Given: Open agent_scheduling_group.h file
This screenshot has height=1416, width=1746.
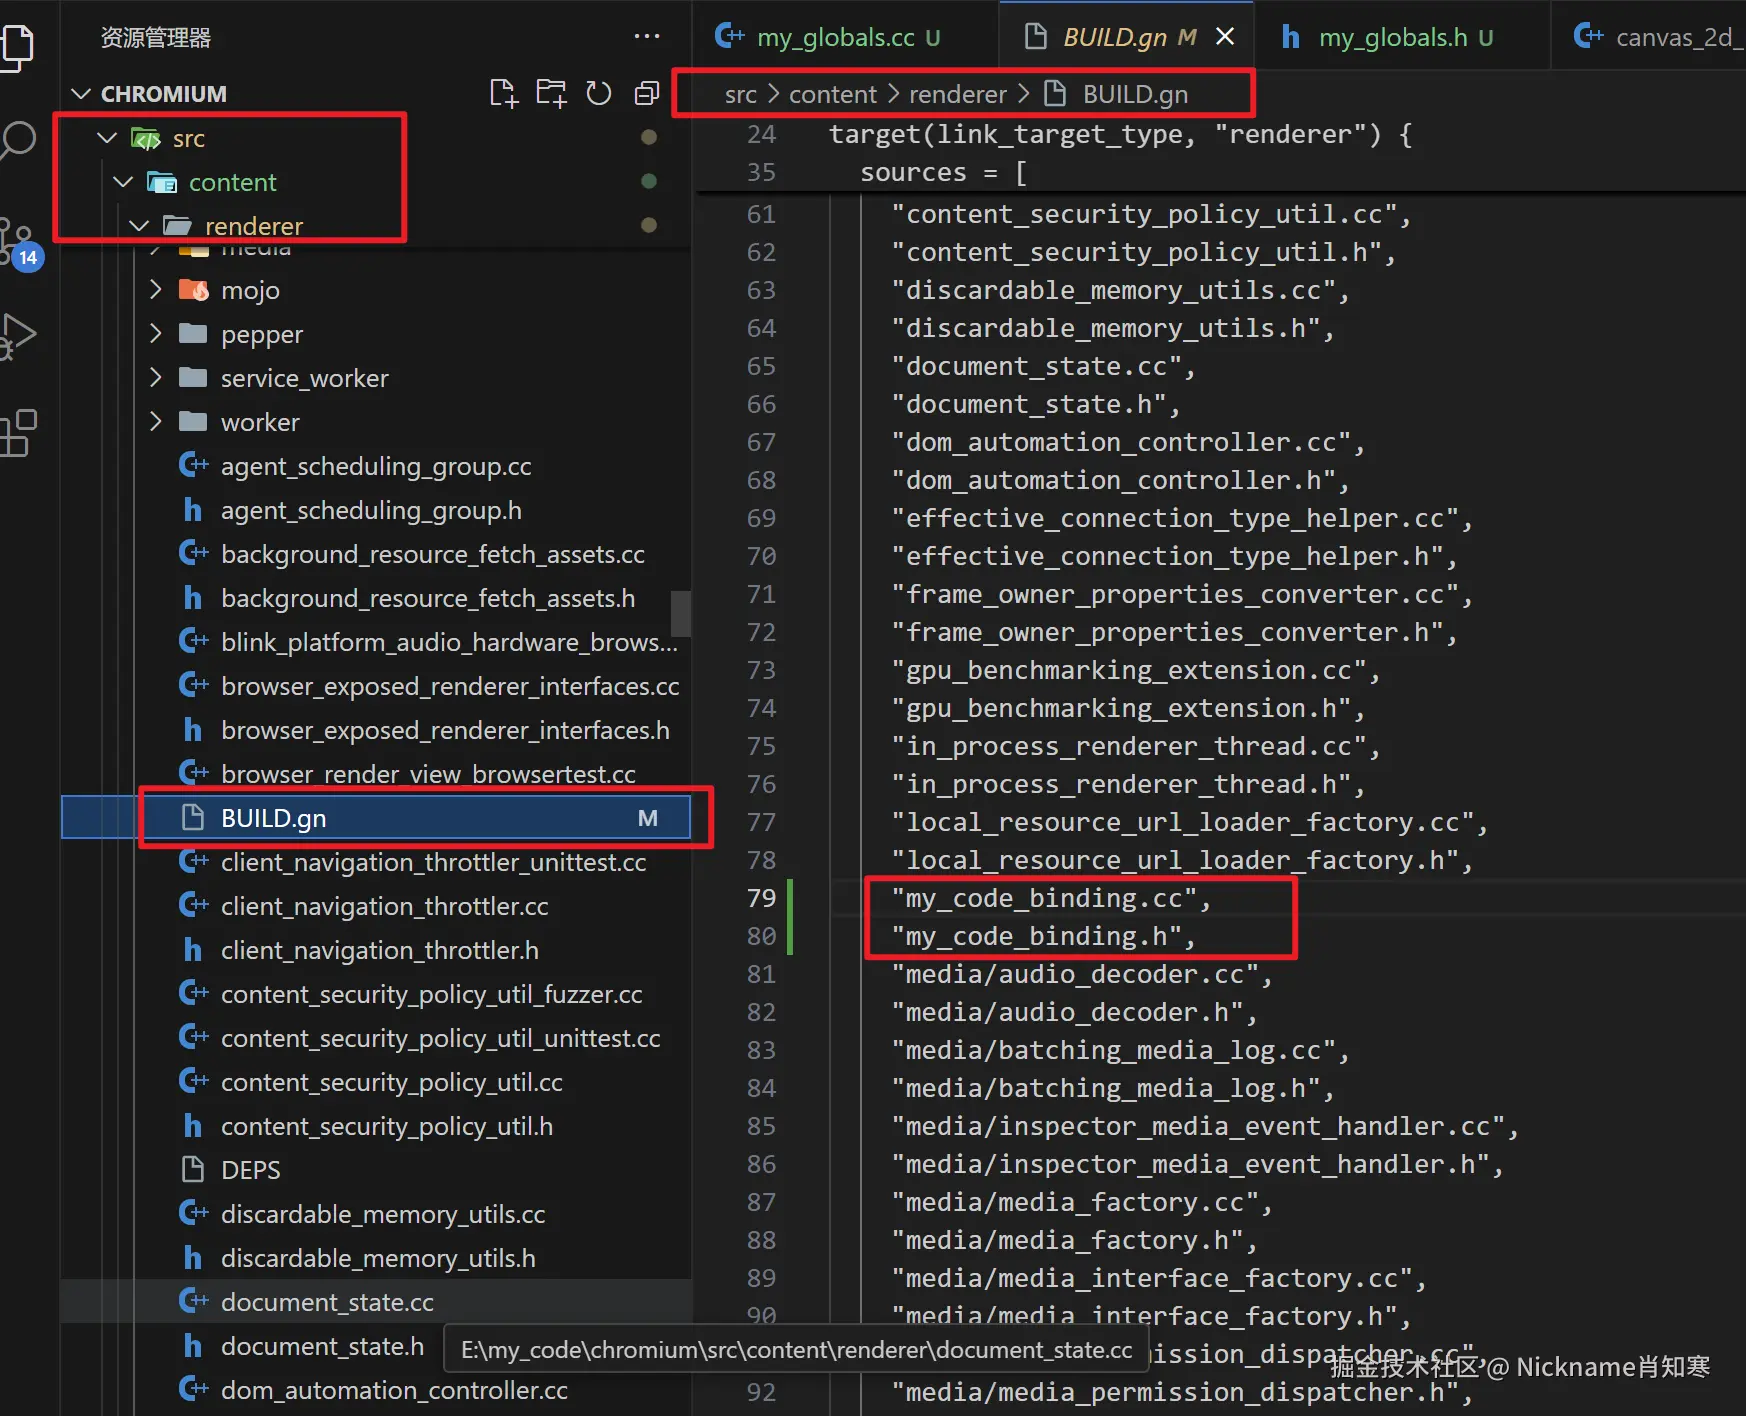Looking at the screenshot, I should point(376,510).
